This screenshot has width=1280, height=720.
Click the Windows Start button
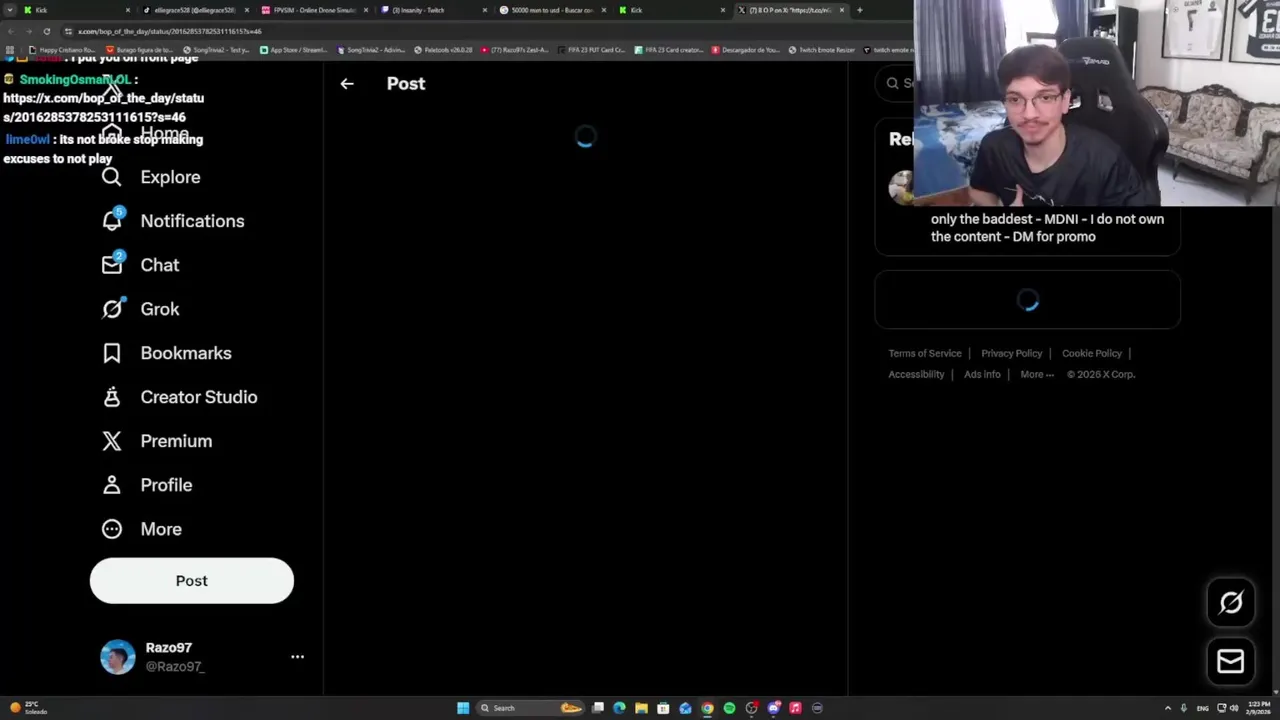463,708
